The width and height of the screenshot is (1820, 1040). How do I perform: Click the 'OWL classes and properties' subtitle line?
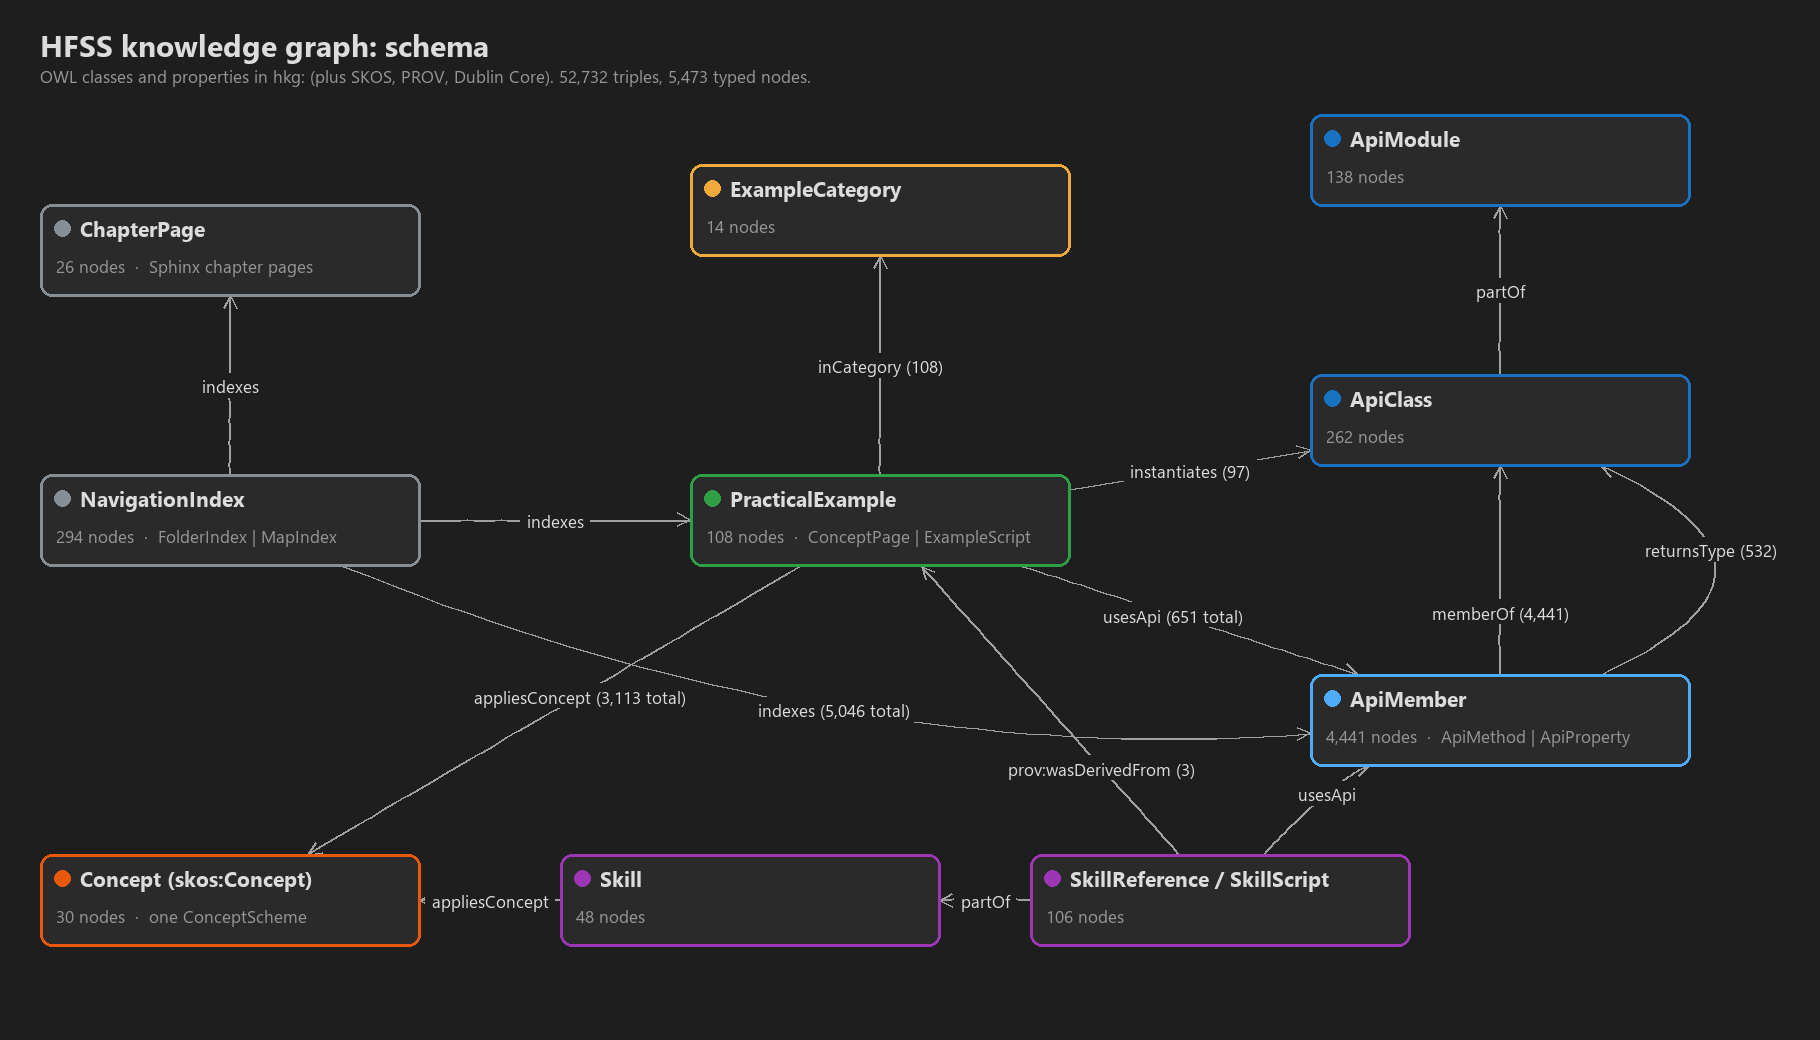tap(425, 77)
